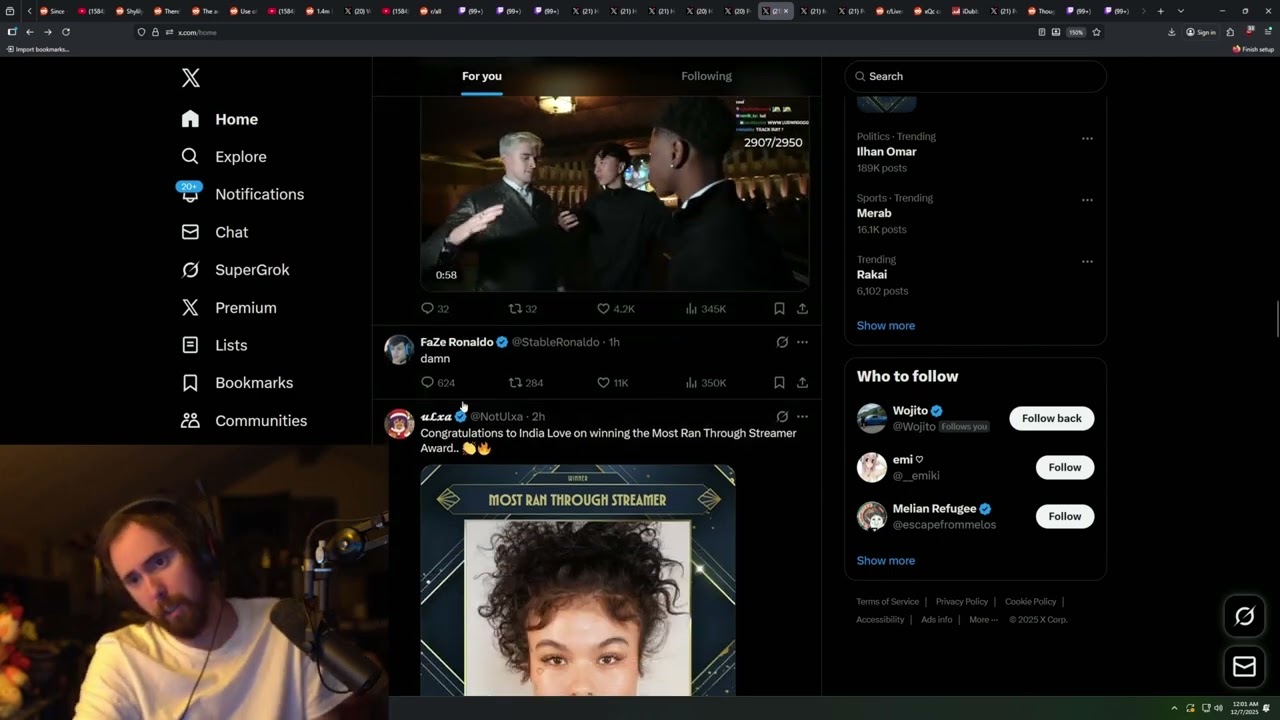The width and height of the screenshot is (1280, 720).
Task: Follow the emi account
Action: (x=1065, y=467)
